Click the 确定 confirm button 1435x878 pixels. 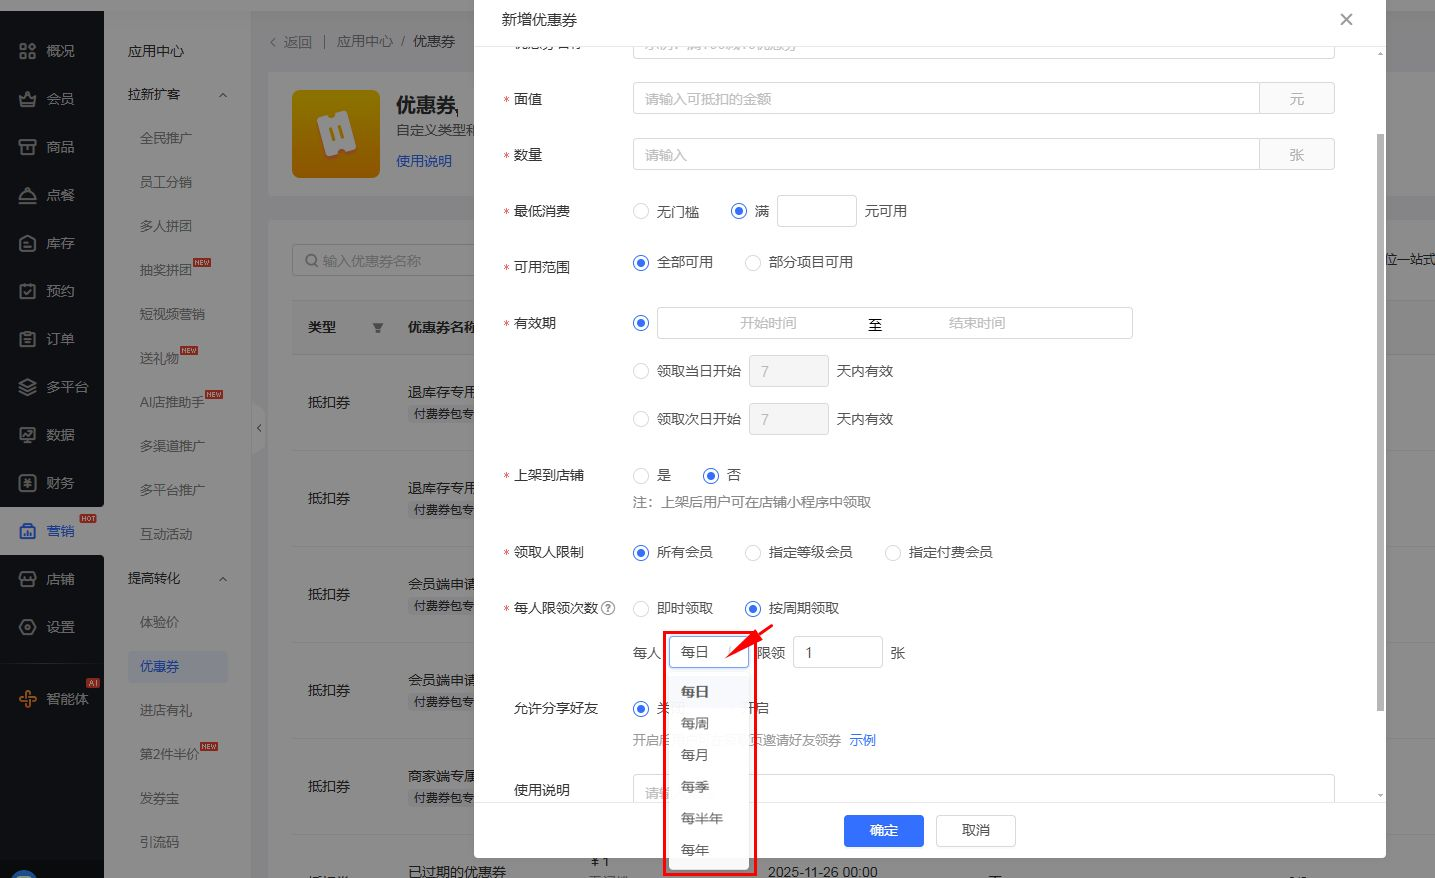[x=883, y=830]
